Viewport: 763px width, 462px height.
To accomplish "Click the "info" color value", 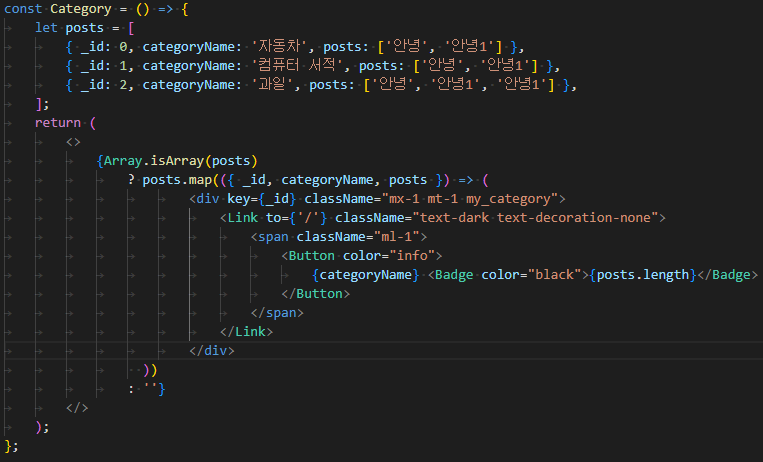I will pyautogui.click(x=412, y=256).
